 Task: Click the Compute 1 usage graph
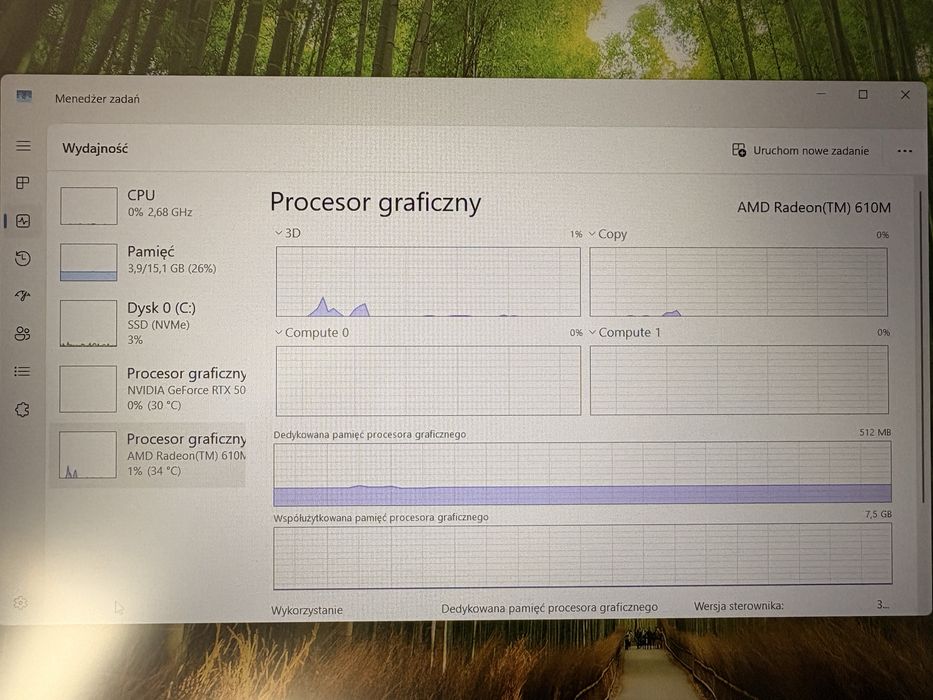(x=739, y=380)
